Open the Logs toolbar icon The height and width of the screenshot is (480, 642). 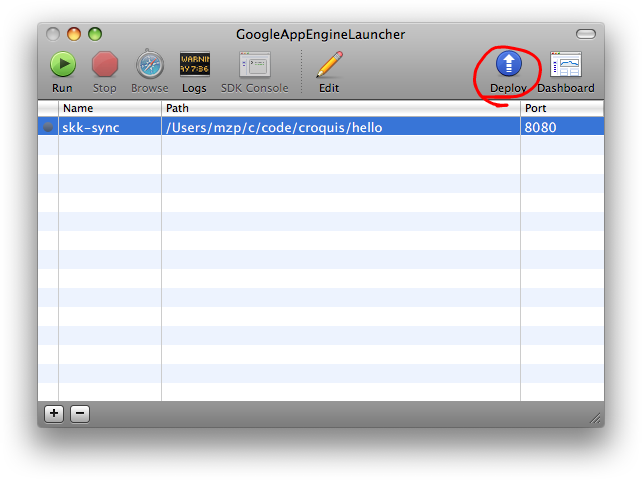(x=195, y=64)
